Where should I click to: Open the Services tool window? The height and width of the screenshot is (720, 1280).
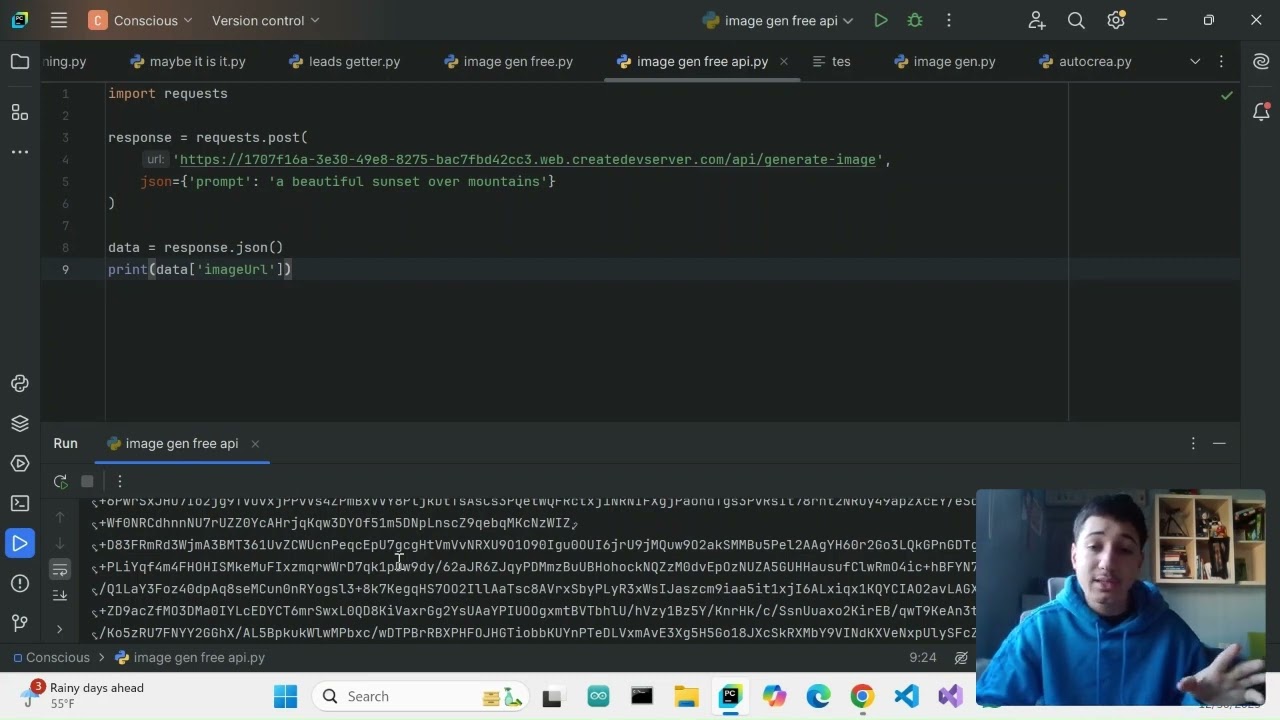[x=20, y=464]
